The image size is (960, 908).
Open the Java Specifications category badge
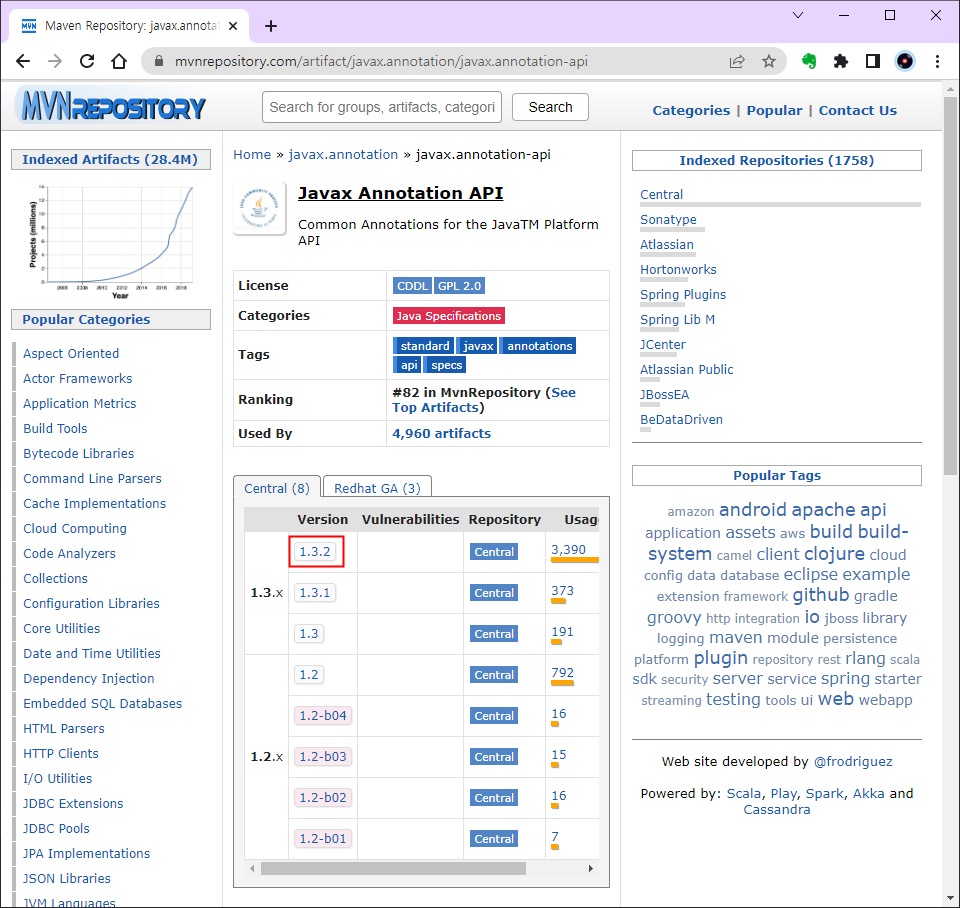point(449,316)
